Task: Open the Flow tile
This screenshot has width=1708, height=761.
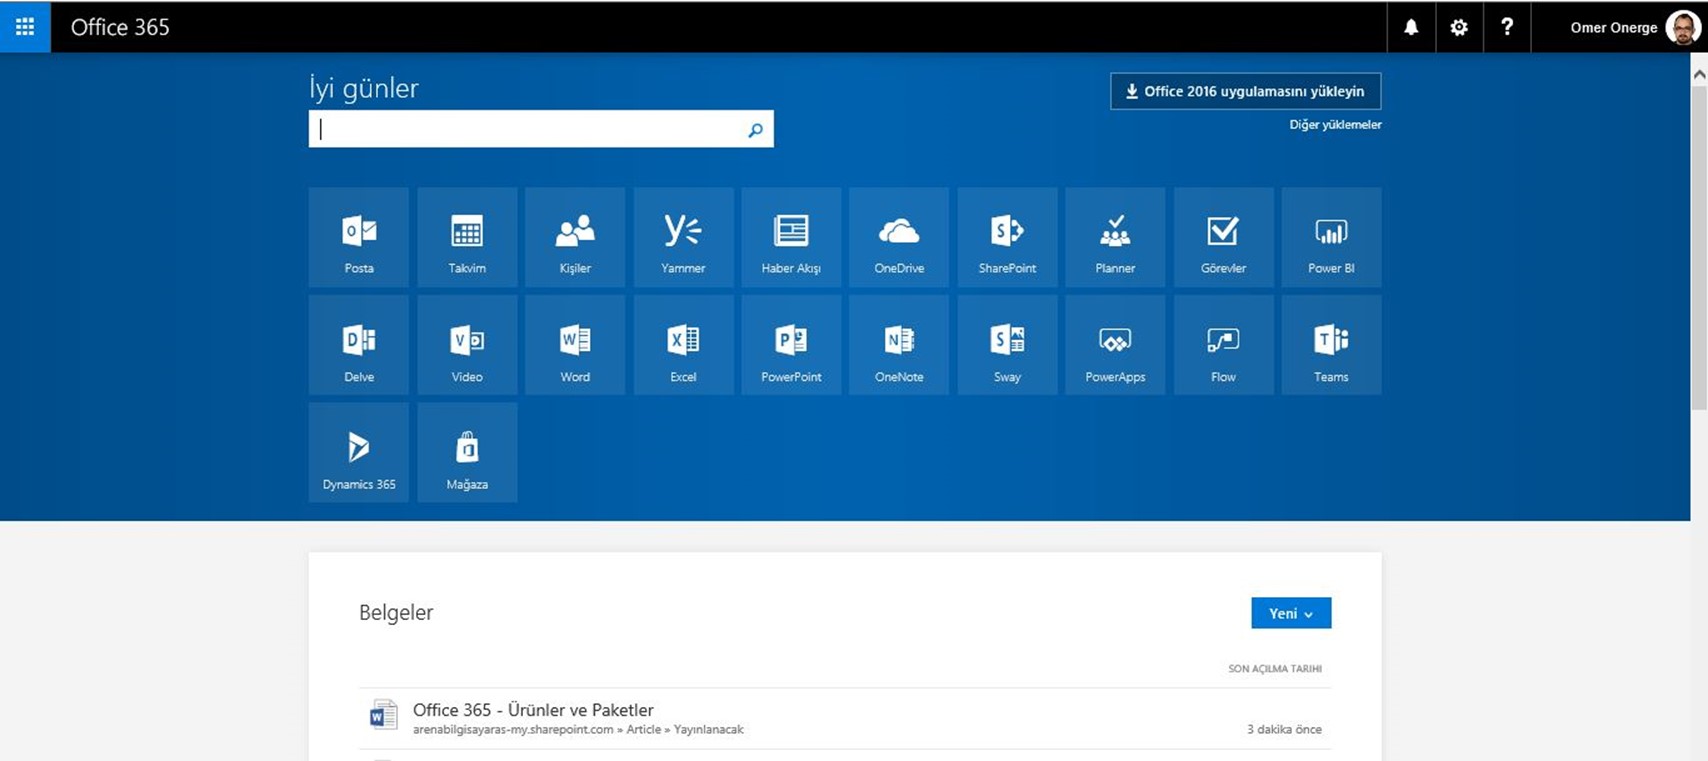Action: [x=1223, y=345]
